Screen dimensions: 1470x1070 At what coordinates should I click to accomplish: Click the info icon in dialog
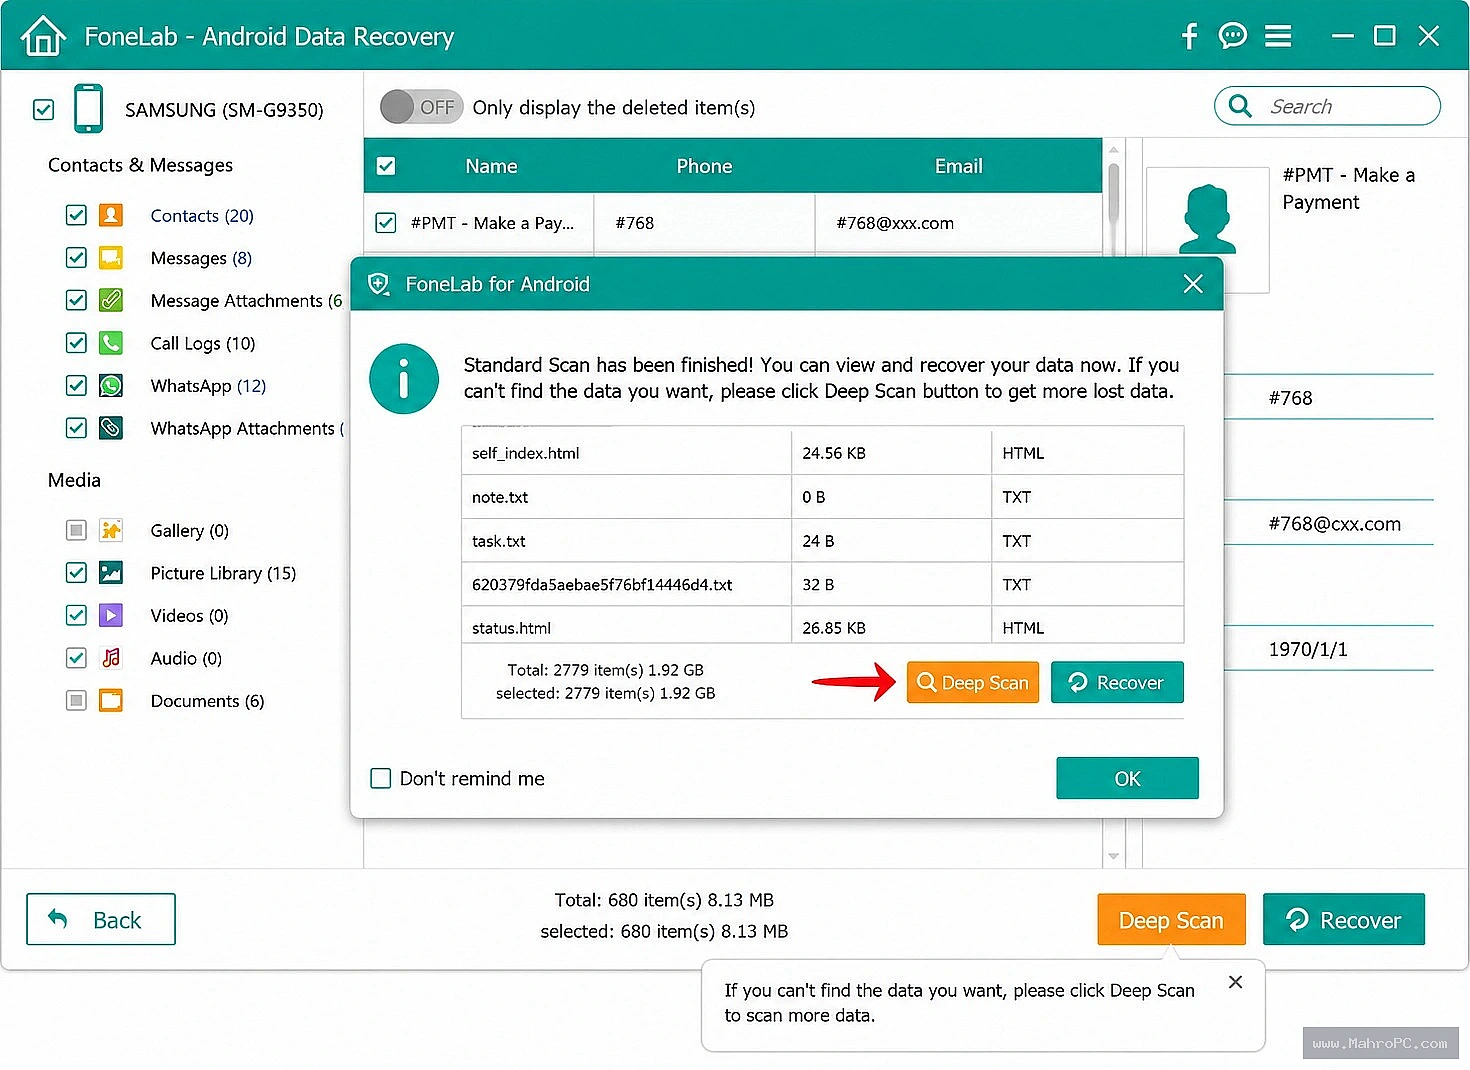tap(404, 379)
